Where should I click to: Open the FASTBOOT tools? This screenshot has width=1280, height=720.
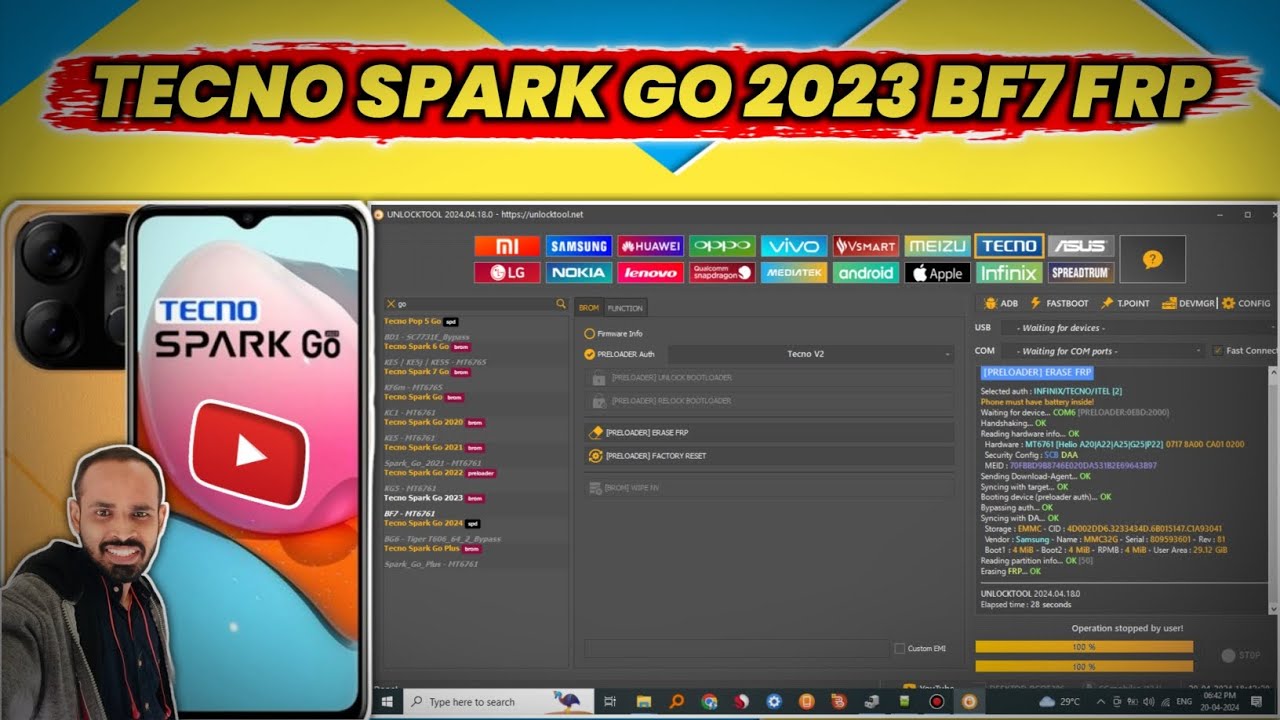click(1059, 303)
